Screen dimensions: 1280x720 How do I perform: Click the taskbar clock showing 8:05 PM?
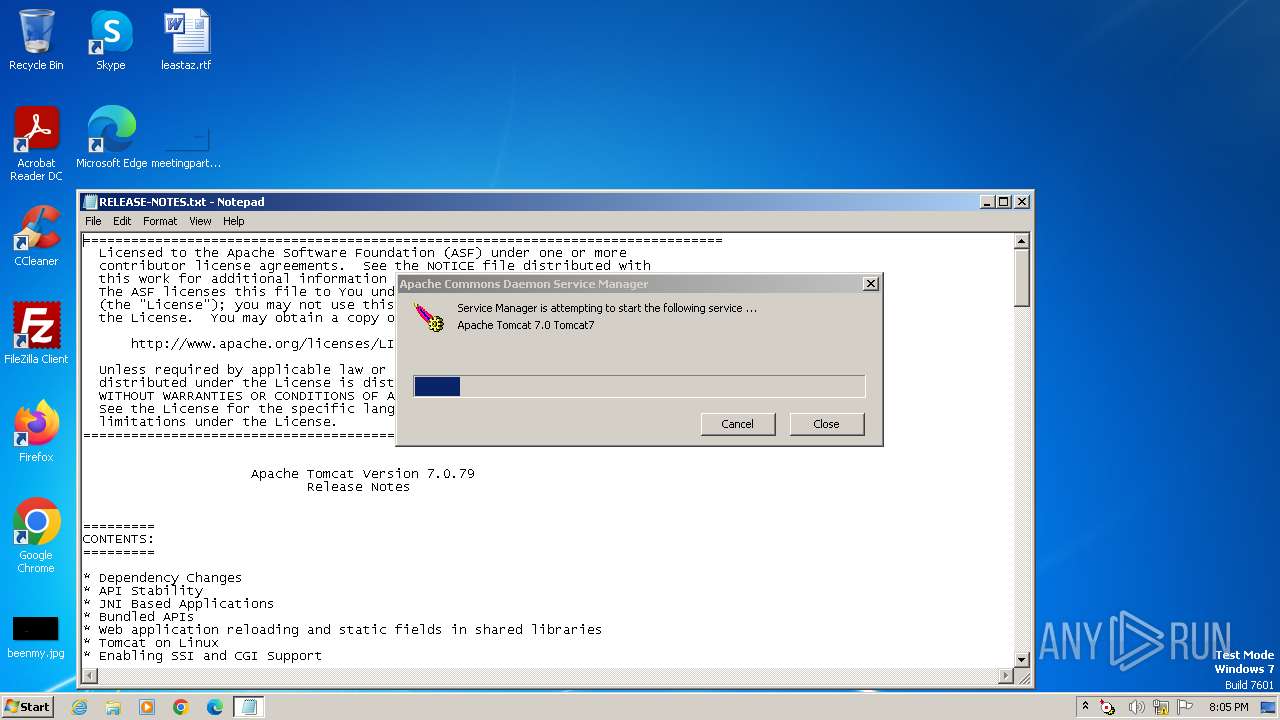pos(1229,707)
